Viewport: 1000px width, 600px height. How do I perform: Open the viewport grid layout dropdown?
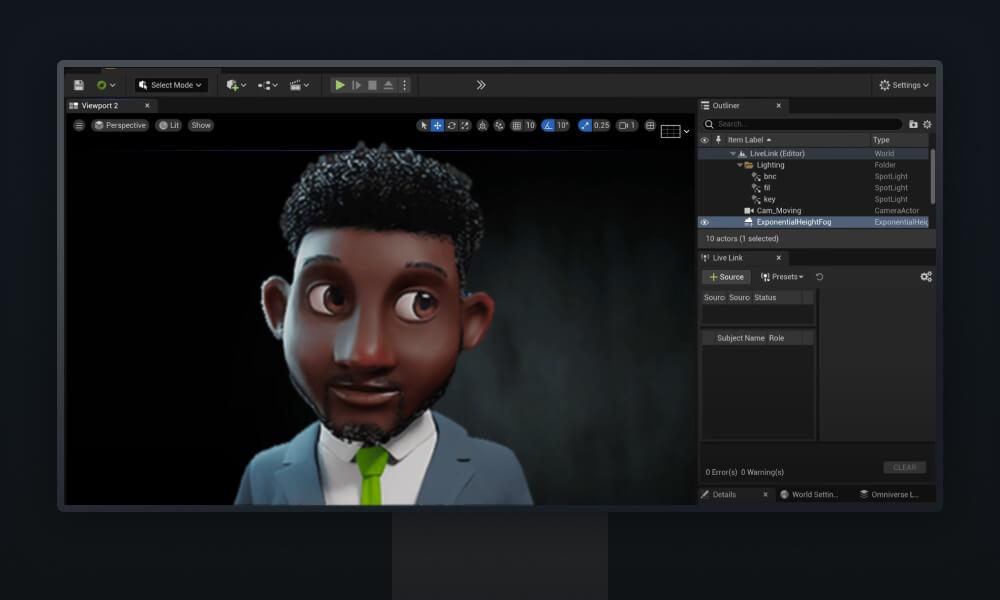pyautogui.click(x=675, y=131)
